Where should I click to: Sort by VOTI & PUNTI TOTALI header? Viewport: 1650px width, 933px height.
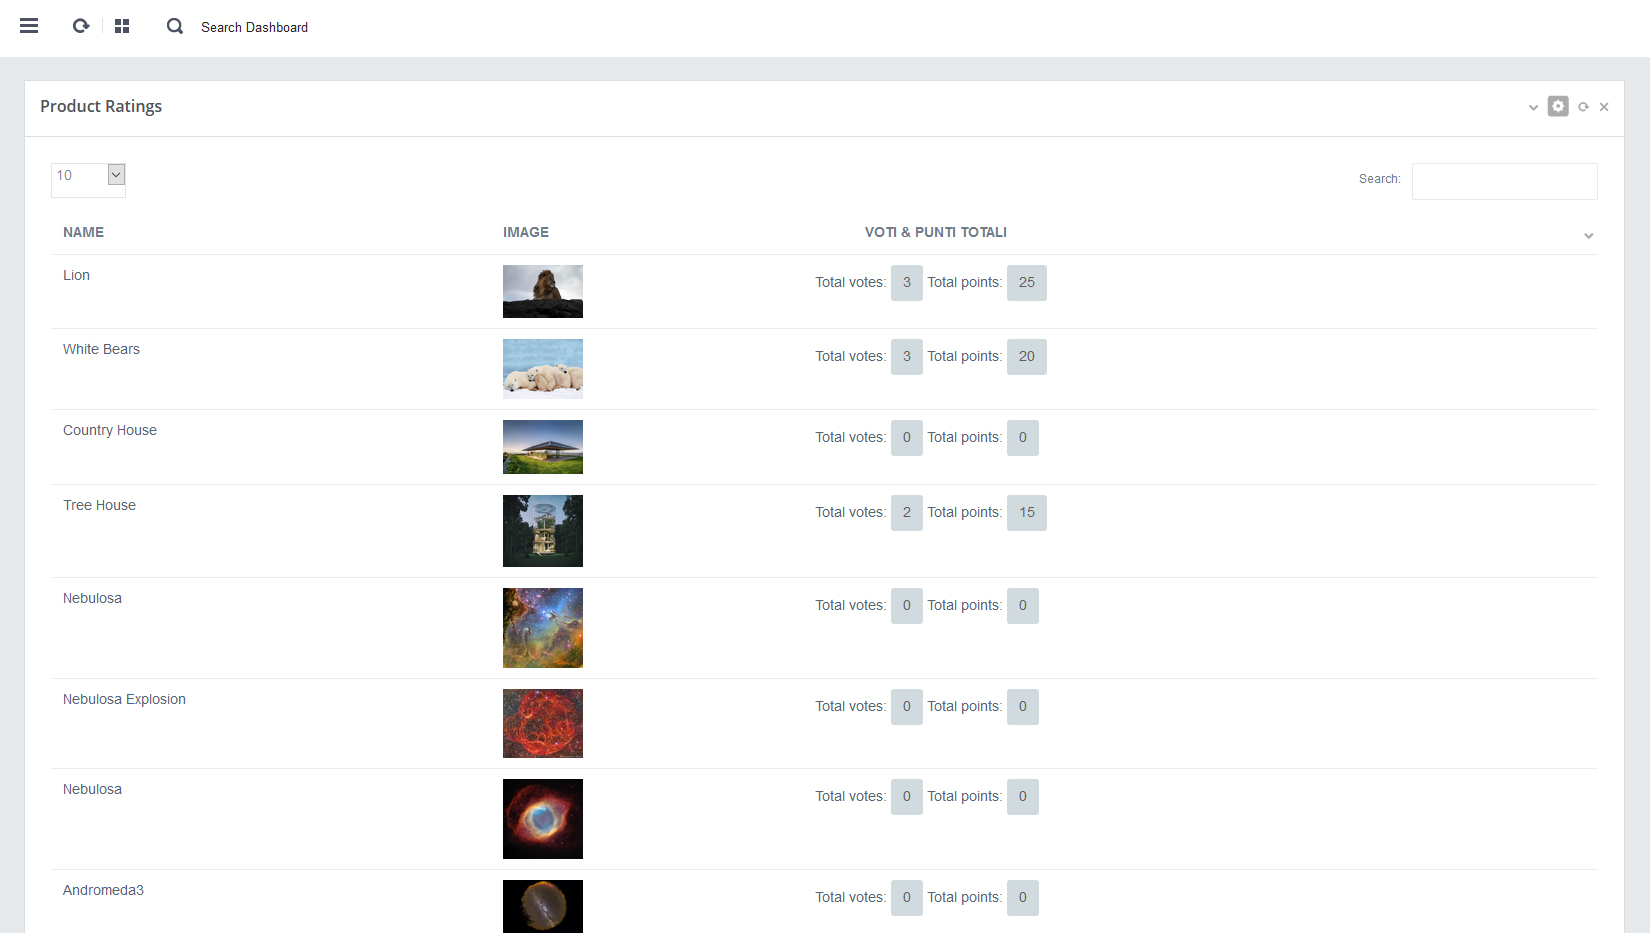935,232
